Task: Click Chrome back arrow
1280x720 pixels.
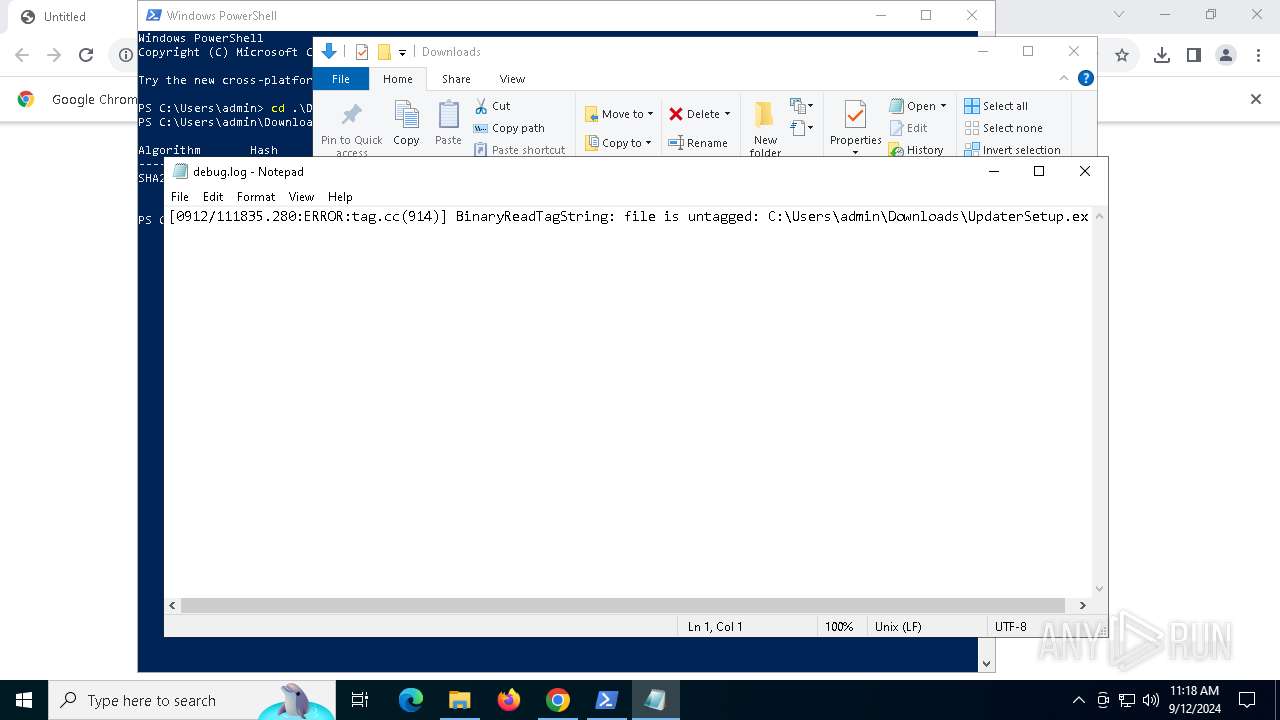Action: coord(22,56)
